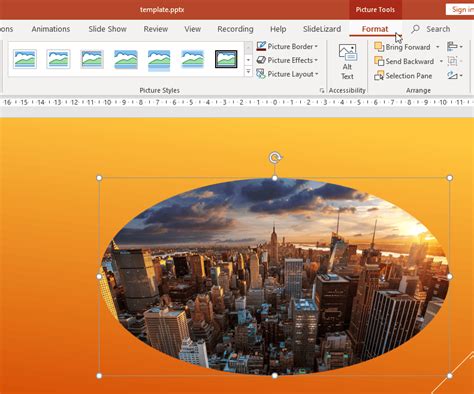Click Bring Forward button
This screenshot has width=474, height=394.
[402, 47]
